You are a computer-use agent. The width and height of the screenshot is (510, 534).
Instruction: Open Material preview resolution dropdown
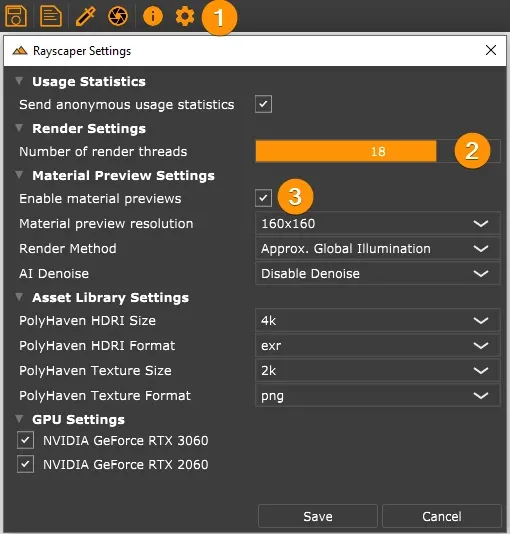[x=378, y=223]
